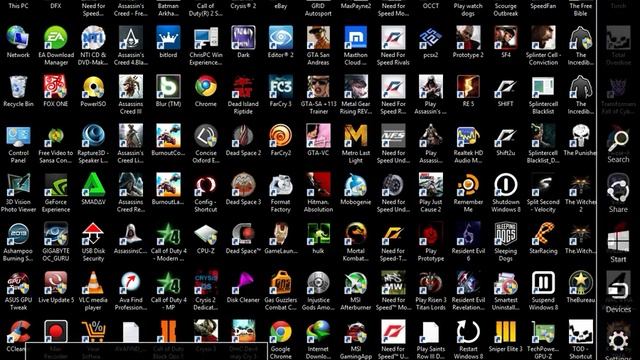Screen dimensions: 640x360
Task: Select Gas Guzzlers Combat Carnage icon
Action: (x=281, y=282)
